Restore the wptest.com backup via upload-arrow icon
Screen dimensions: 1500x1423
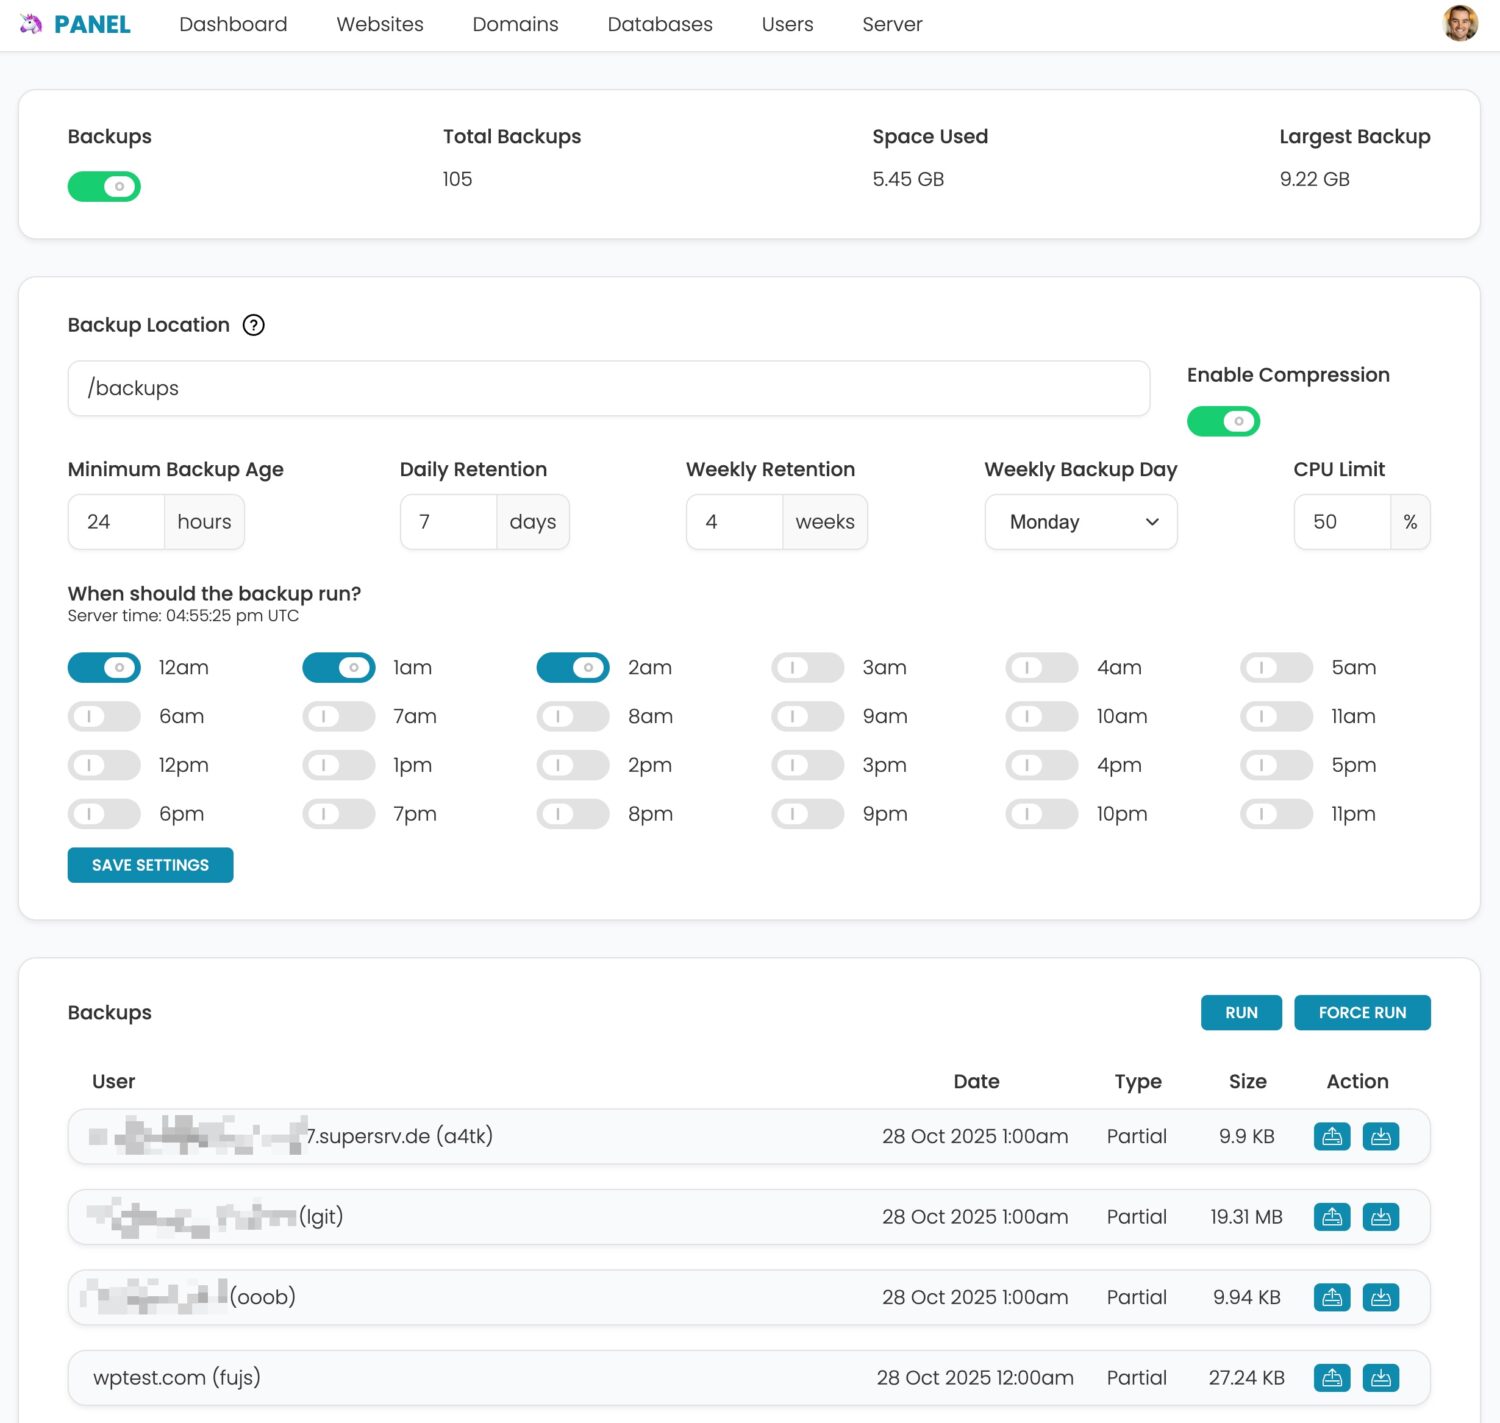click(1331, 1378)
